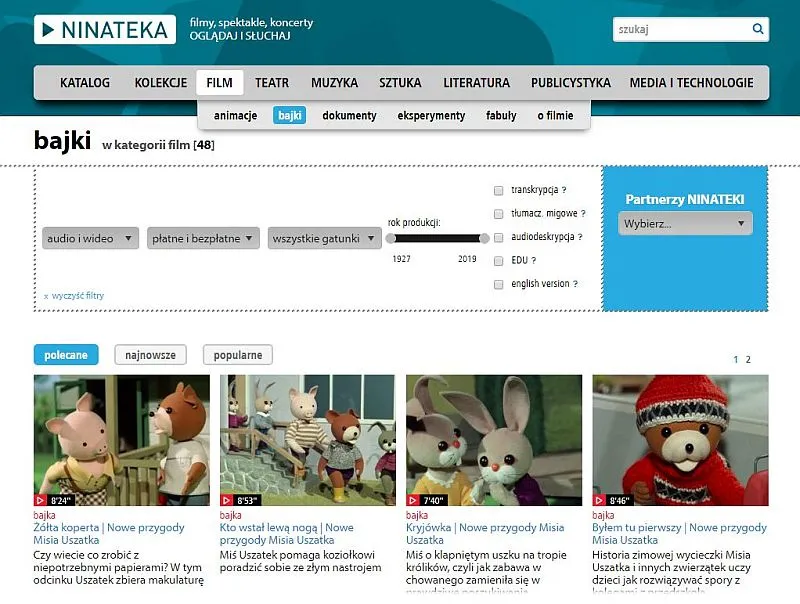Check the tłumacz. migowe option

coord(497,215)
